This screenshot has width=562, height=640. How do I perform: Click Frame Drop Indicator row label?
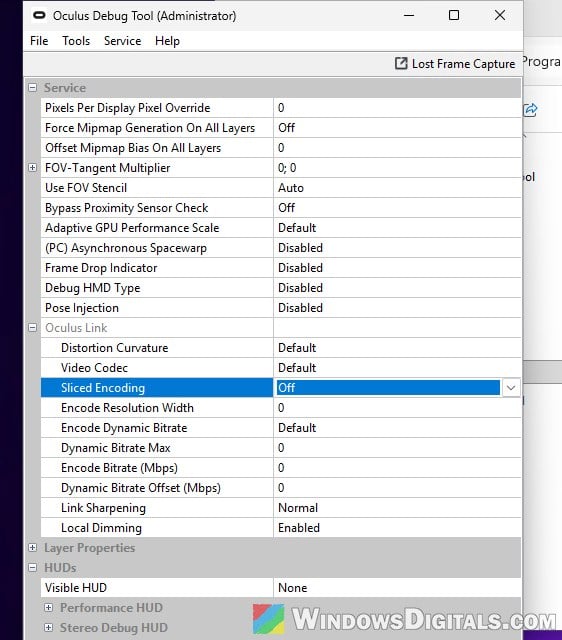pyautogui.click(x=101, y=268)
